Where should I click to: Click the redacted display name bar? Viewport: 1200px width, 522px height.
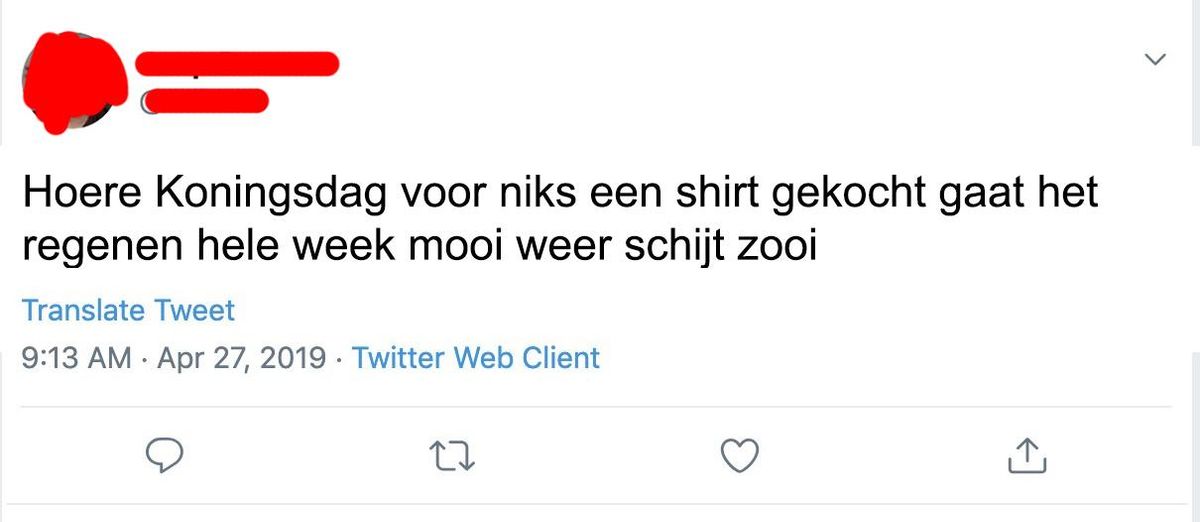pos(238,62)
